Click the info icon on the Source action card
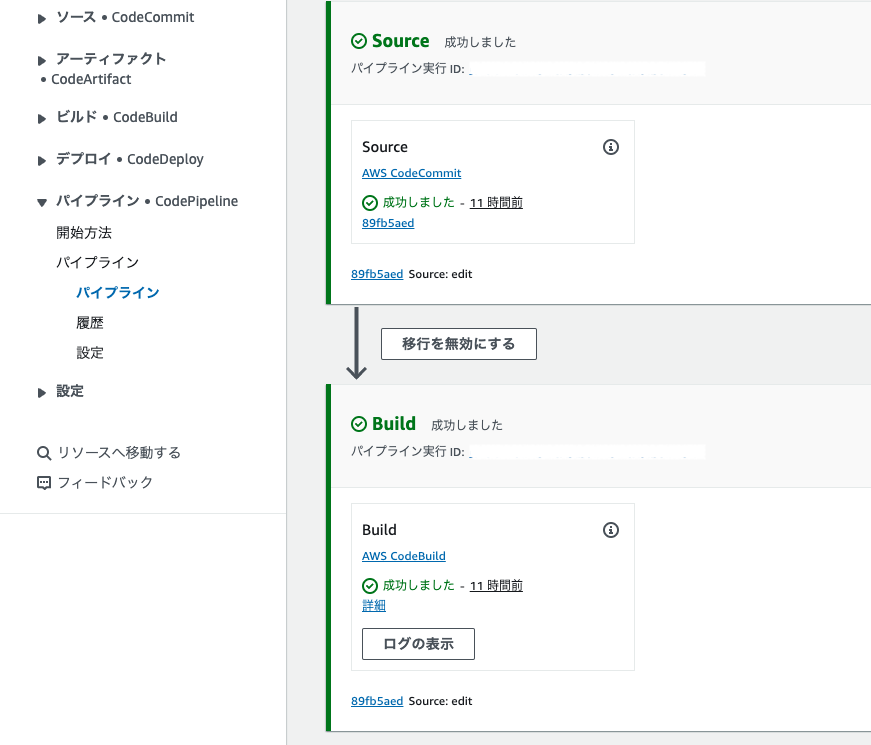 point(611,146)
